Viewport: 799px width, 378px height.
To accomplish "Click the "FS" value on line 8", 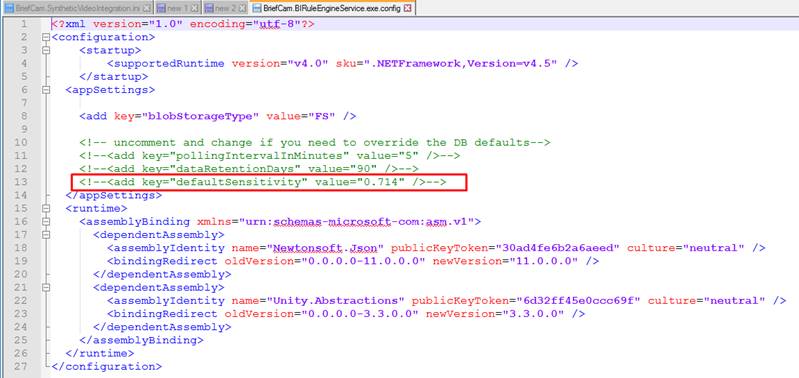I will 321,116.
